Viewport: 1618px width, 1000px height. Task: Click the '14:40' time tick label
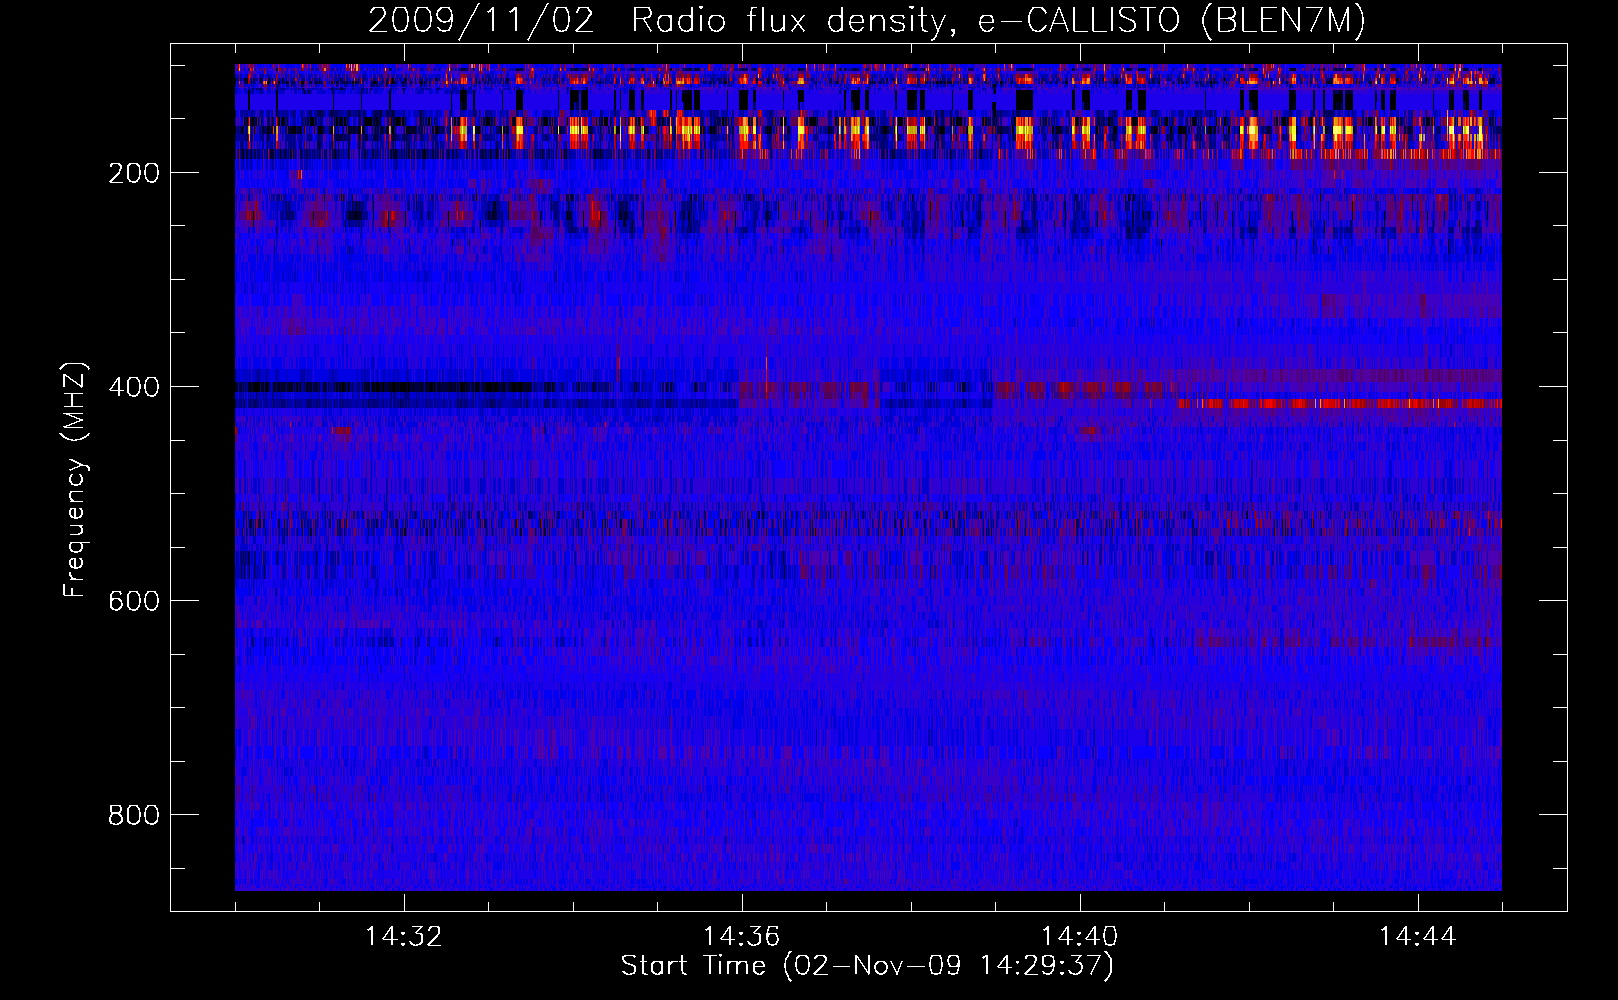1080,937
